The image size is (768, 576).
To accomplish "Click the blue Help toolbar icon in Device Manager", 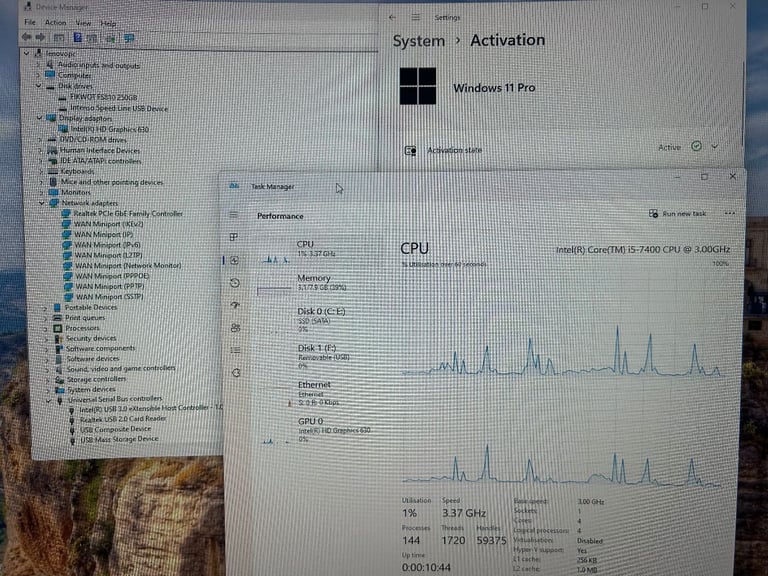I will pyautogui.click(x=77, y=37).
